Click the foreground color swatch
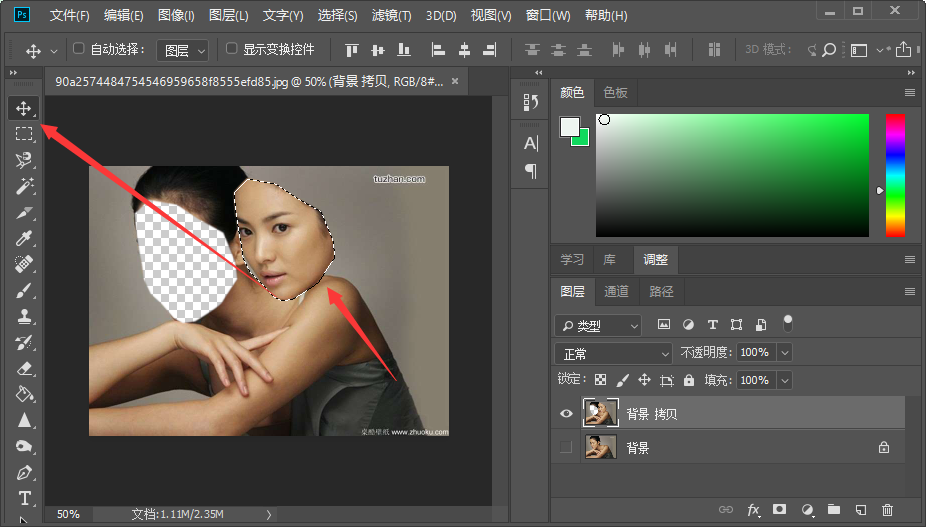The height and width of the screenshot is (527, 926). click(569, 126)
